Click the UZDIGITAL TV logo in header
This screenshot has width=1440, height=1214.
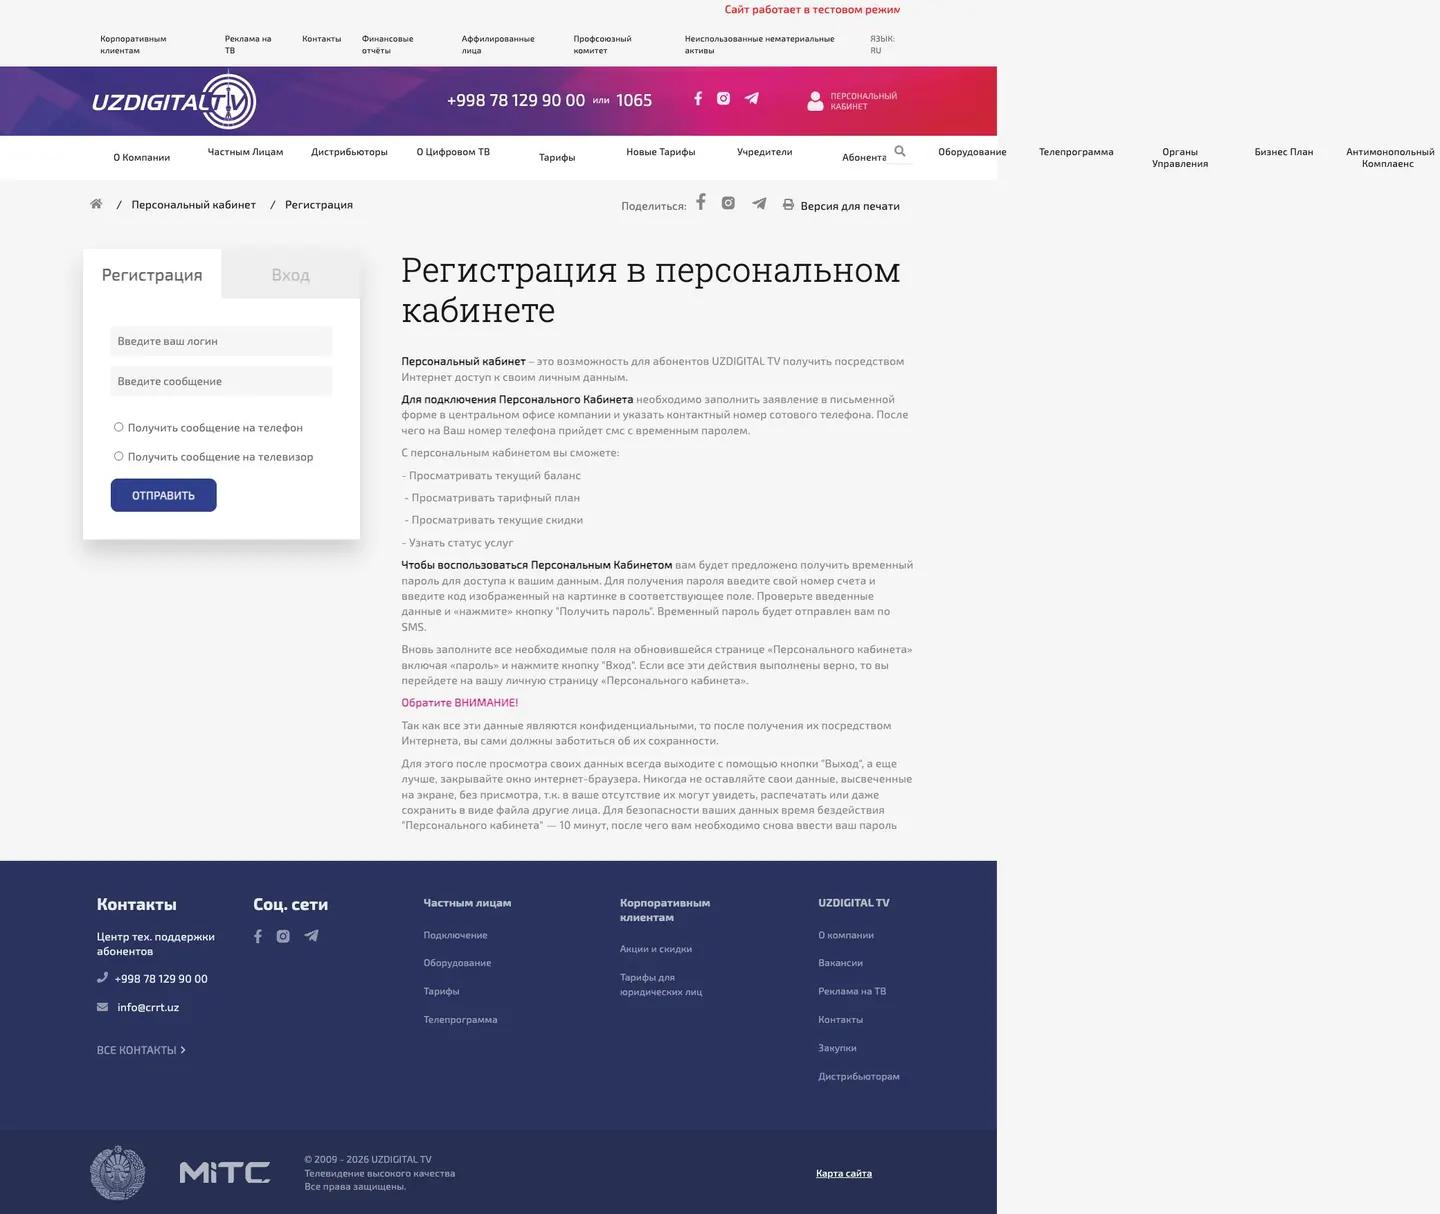[174, 101]
